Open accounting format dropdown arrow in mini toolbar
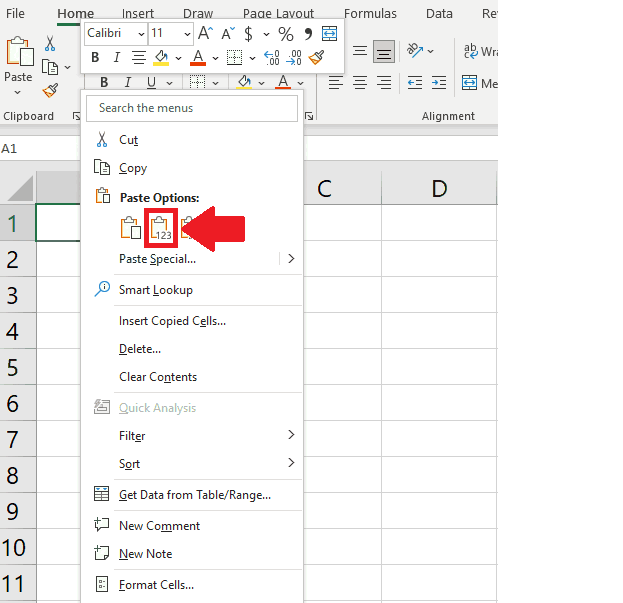Viewport: 623px width, 603px height. [x=267, y=35]
